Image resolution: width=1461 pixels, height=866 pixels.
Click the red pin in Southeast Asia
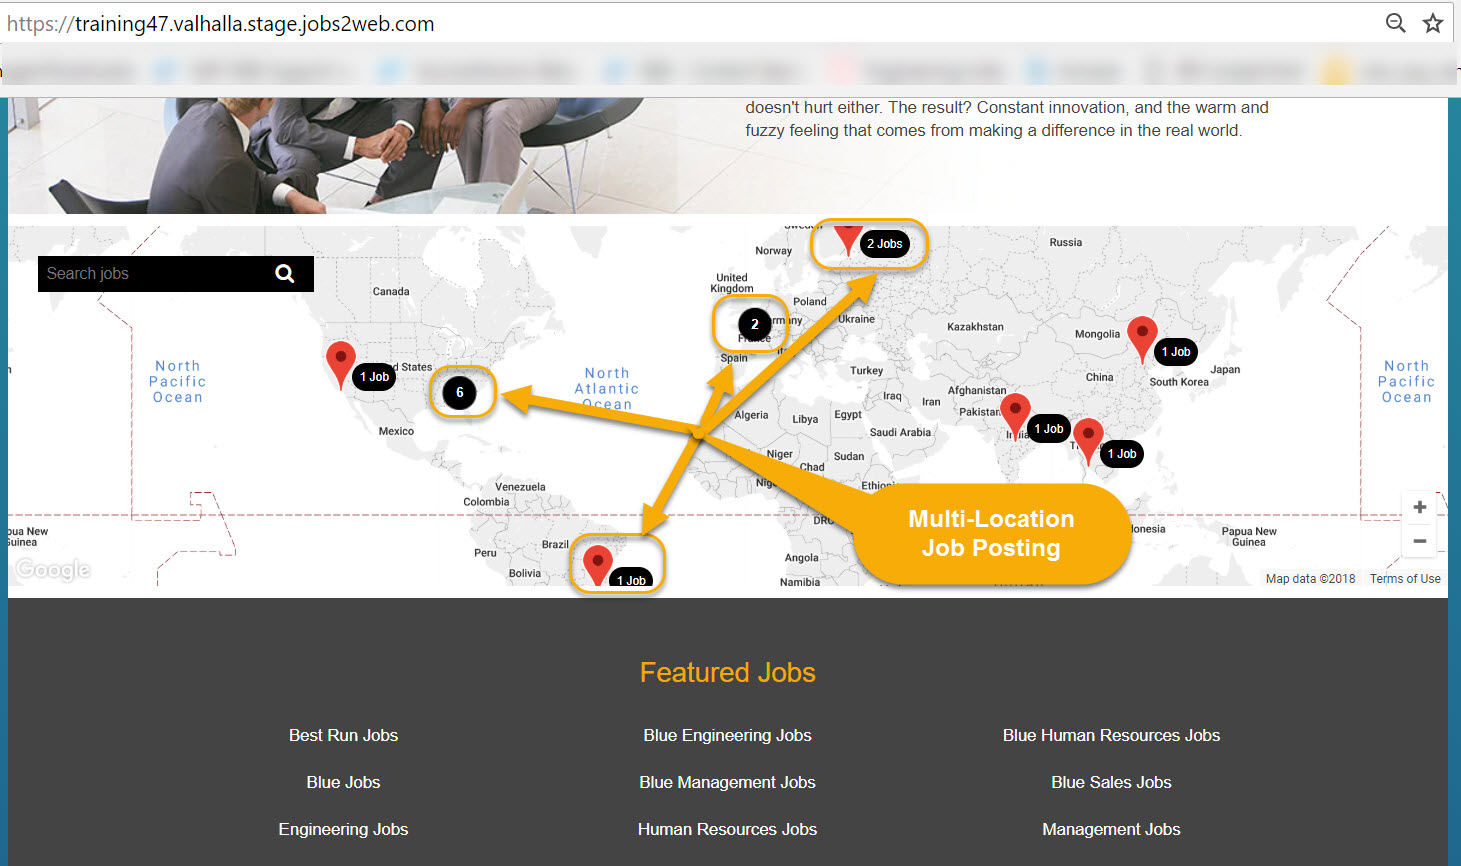click(1088, 443)
